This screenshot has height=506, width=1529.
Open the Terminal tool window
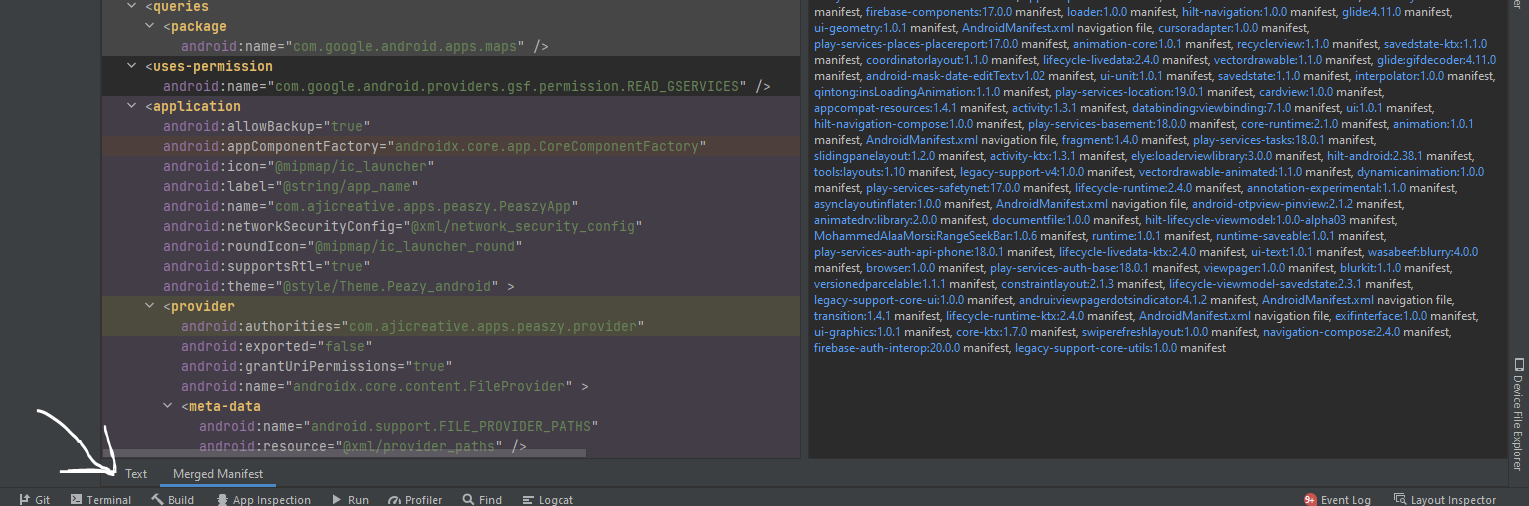101,499
